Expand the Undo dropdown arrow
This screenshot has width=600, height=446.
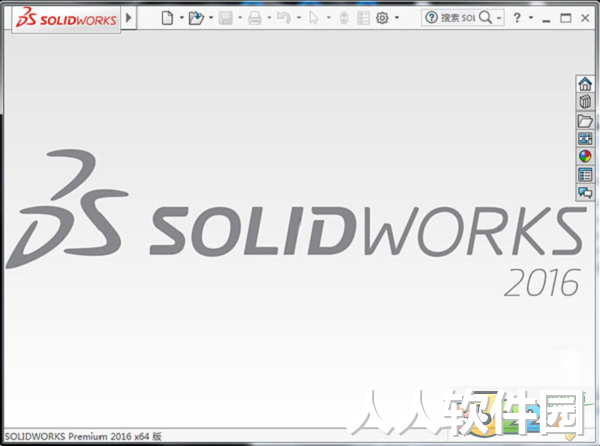tap(299, 18)
